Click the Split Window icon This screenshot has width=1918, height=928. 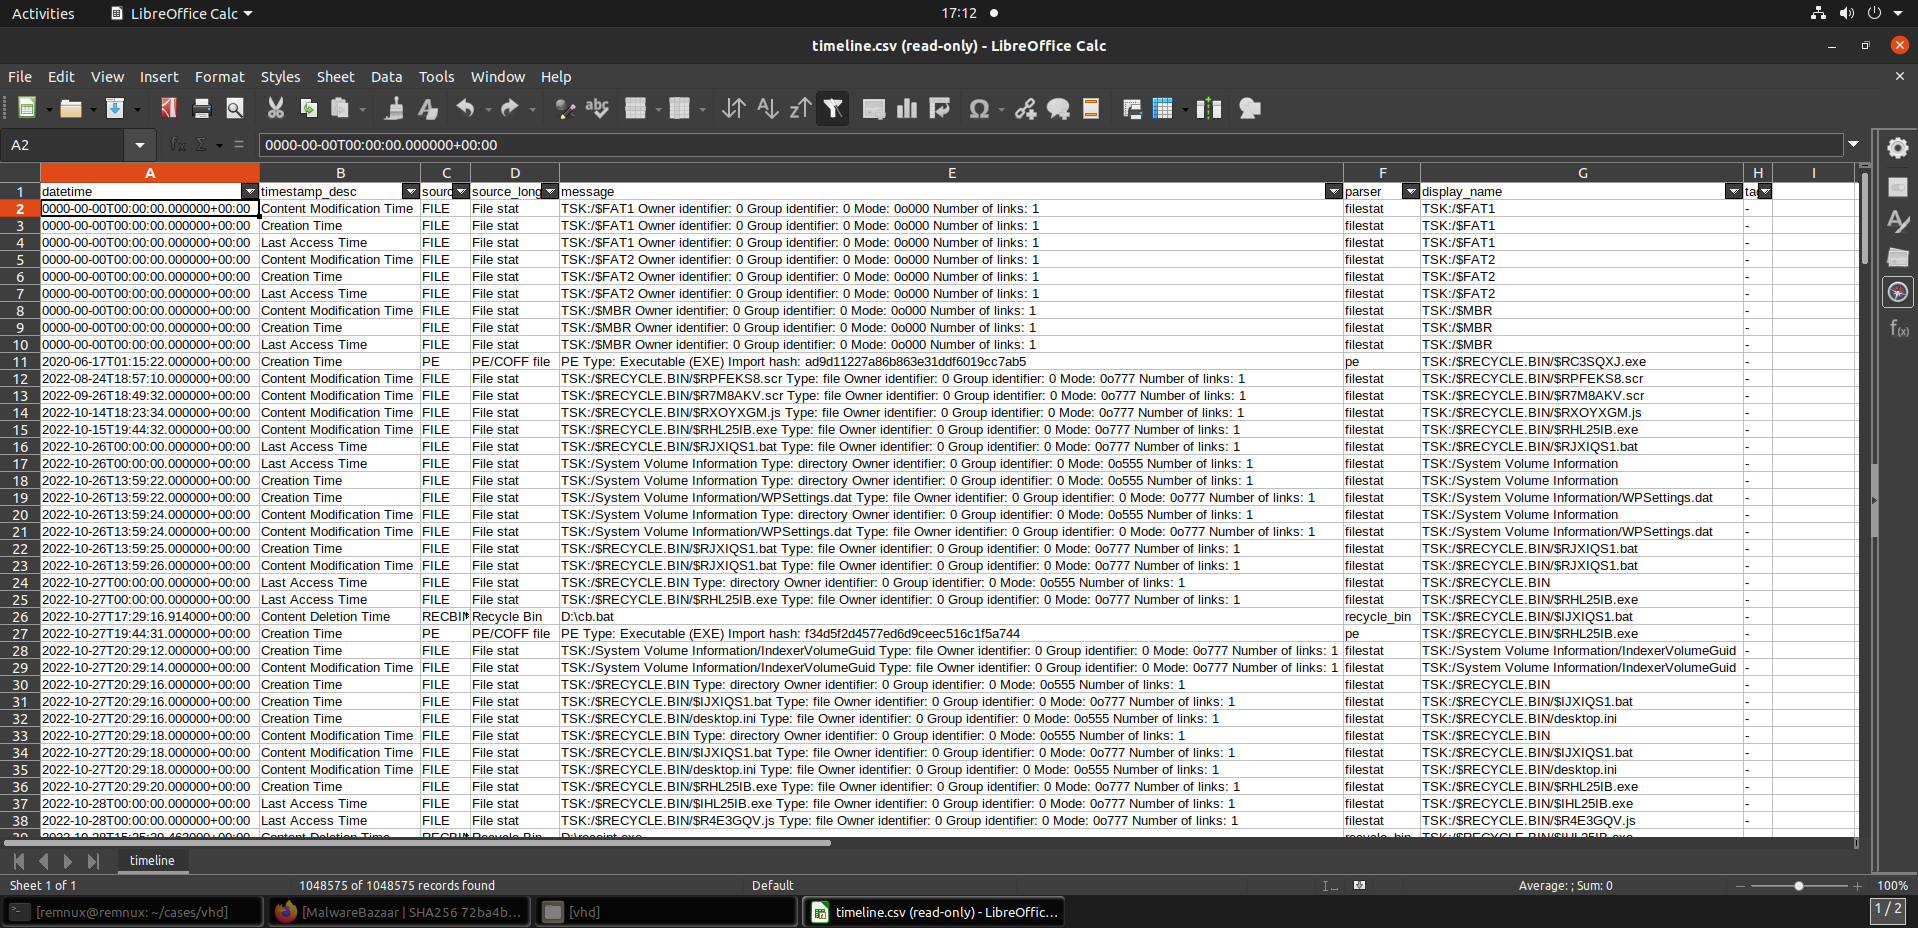point(1209,109)
